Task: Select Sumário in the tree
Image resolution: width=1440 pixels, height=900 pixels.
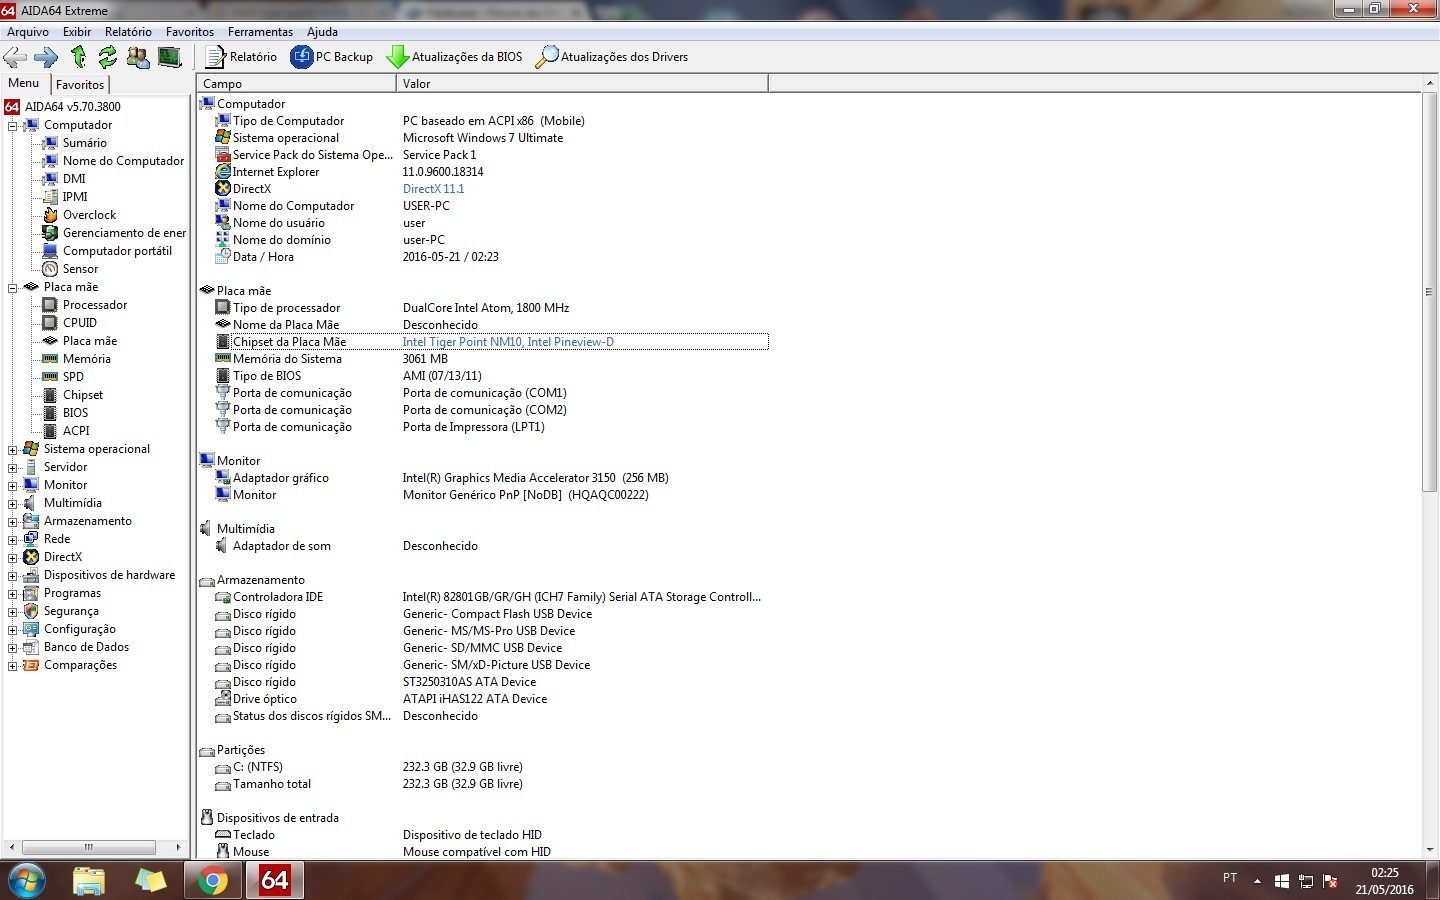Action: pyautogui.click(x=85, y=143)
